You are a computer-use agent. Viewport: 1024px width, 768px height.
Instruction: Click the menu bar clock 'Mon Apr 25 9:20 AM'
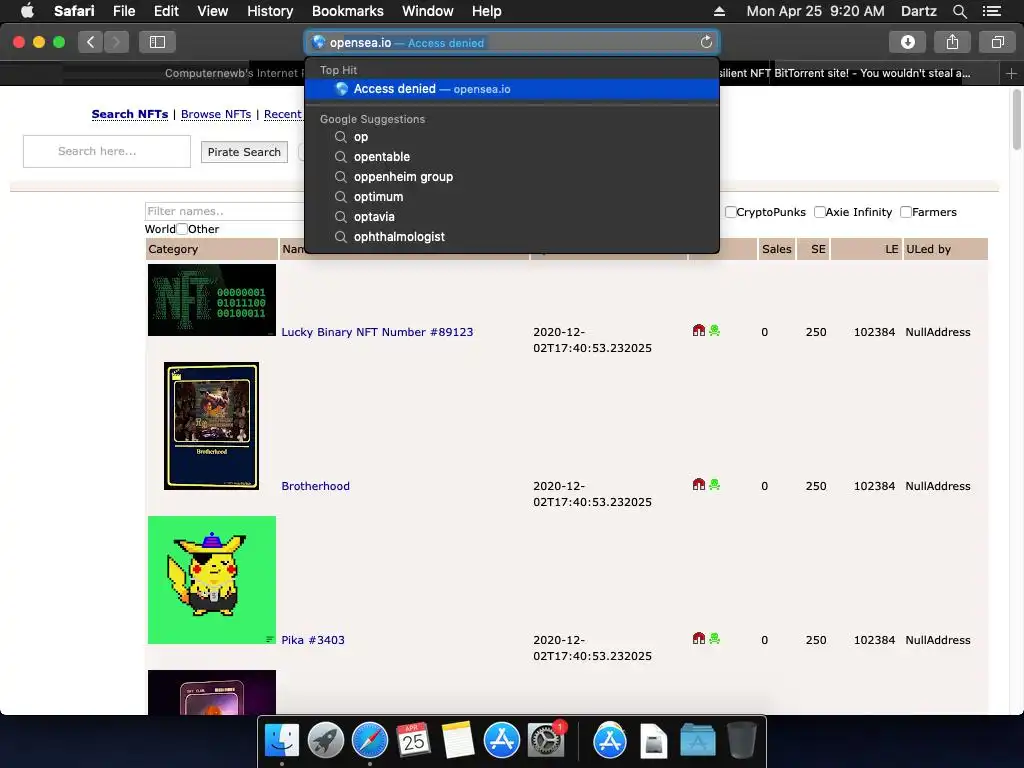pyautogui.click(x=815, y=11)
